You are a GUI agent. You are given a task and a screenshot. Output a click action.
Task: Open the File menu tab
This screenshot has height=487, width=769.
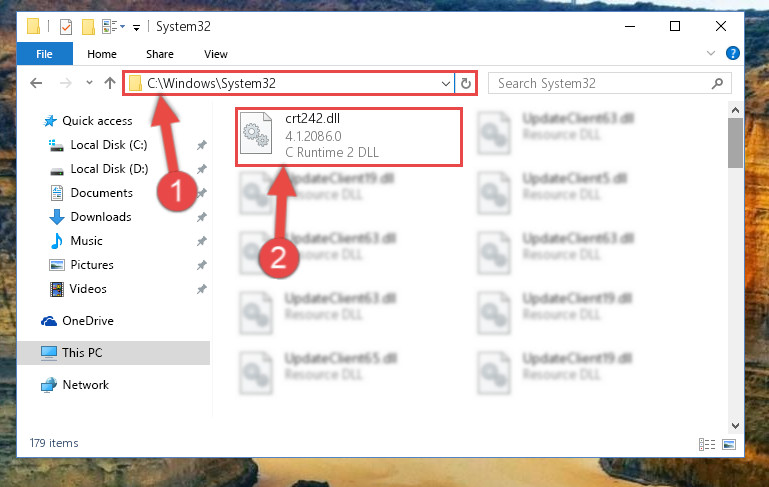(45, 54)
